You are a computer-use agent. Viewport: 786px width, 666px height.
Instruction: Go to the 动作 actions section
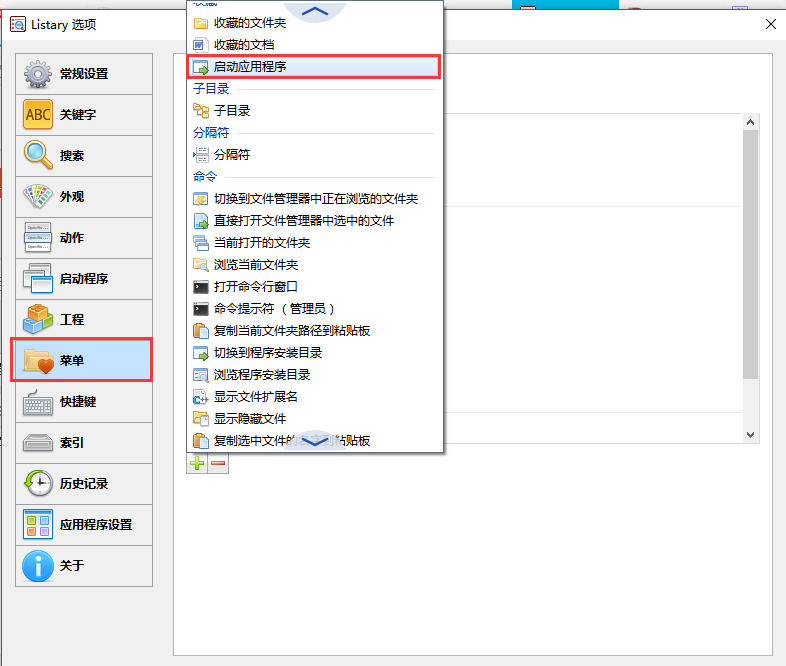pyautogui.click(x=84, y=238)
